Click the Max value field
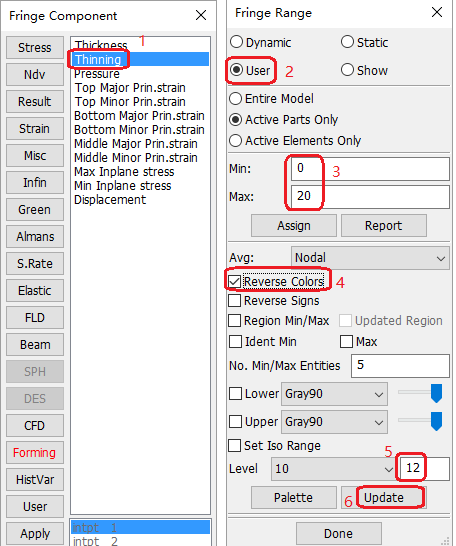 pos(370,196)
